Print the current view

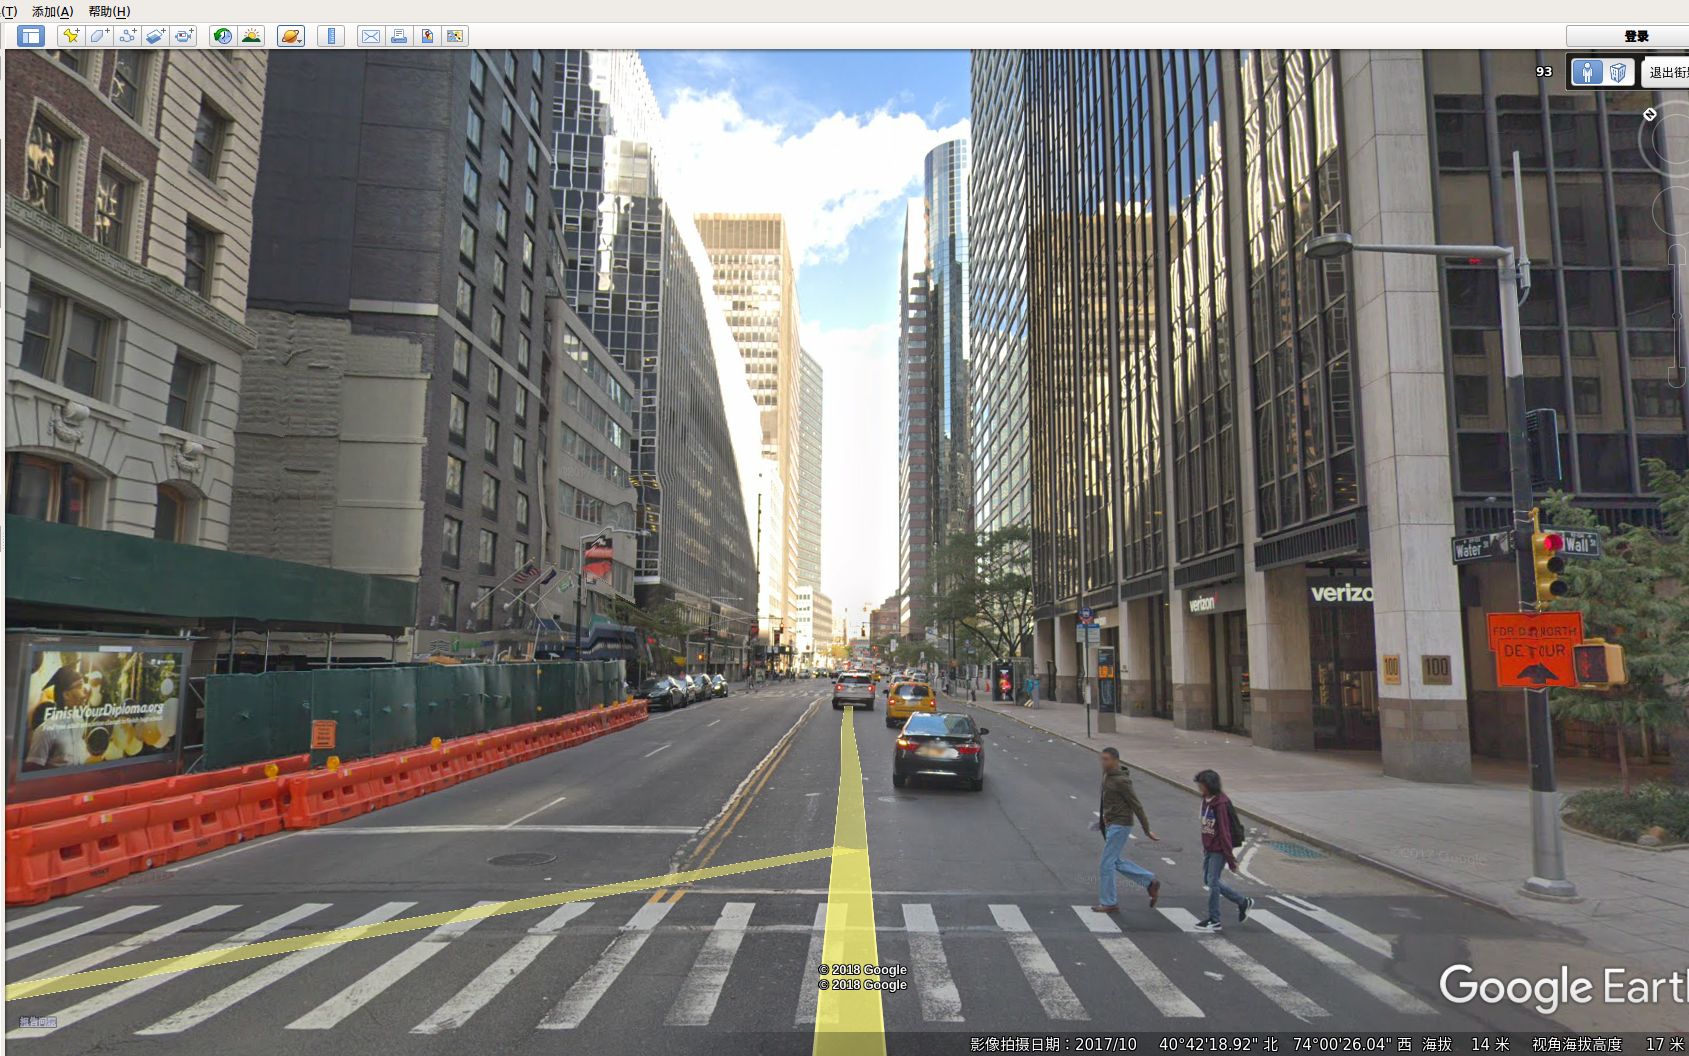click(x=399, y=36)
